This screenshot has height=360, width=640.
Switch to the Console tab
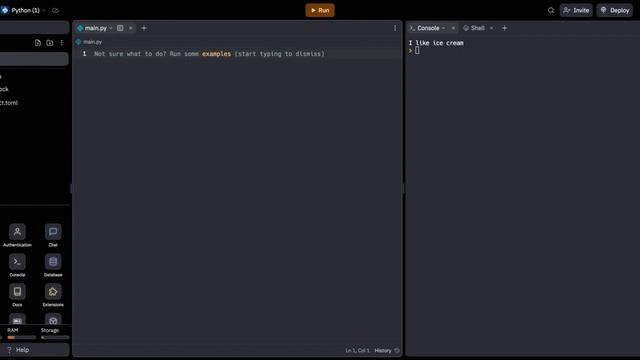(x=428, y=28)
